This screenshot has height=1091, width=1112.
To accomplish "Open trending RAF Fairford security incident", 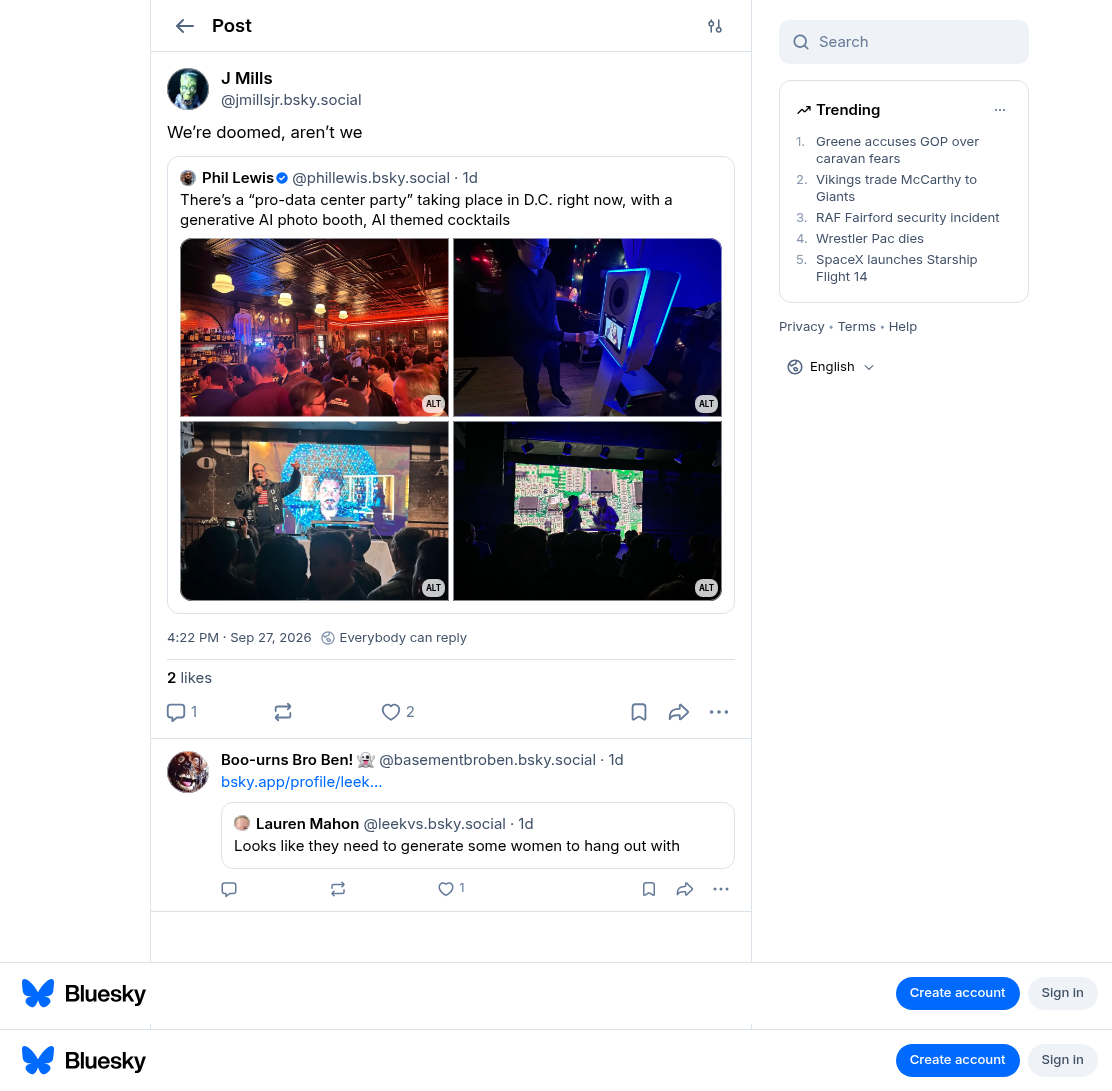I will pos(907,218).
